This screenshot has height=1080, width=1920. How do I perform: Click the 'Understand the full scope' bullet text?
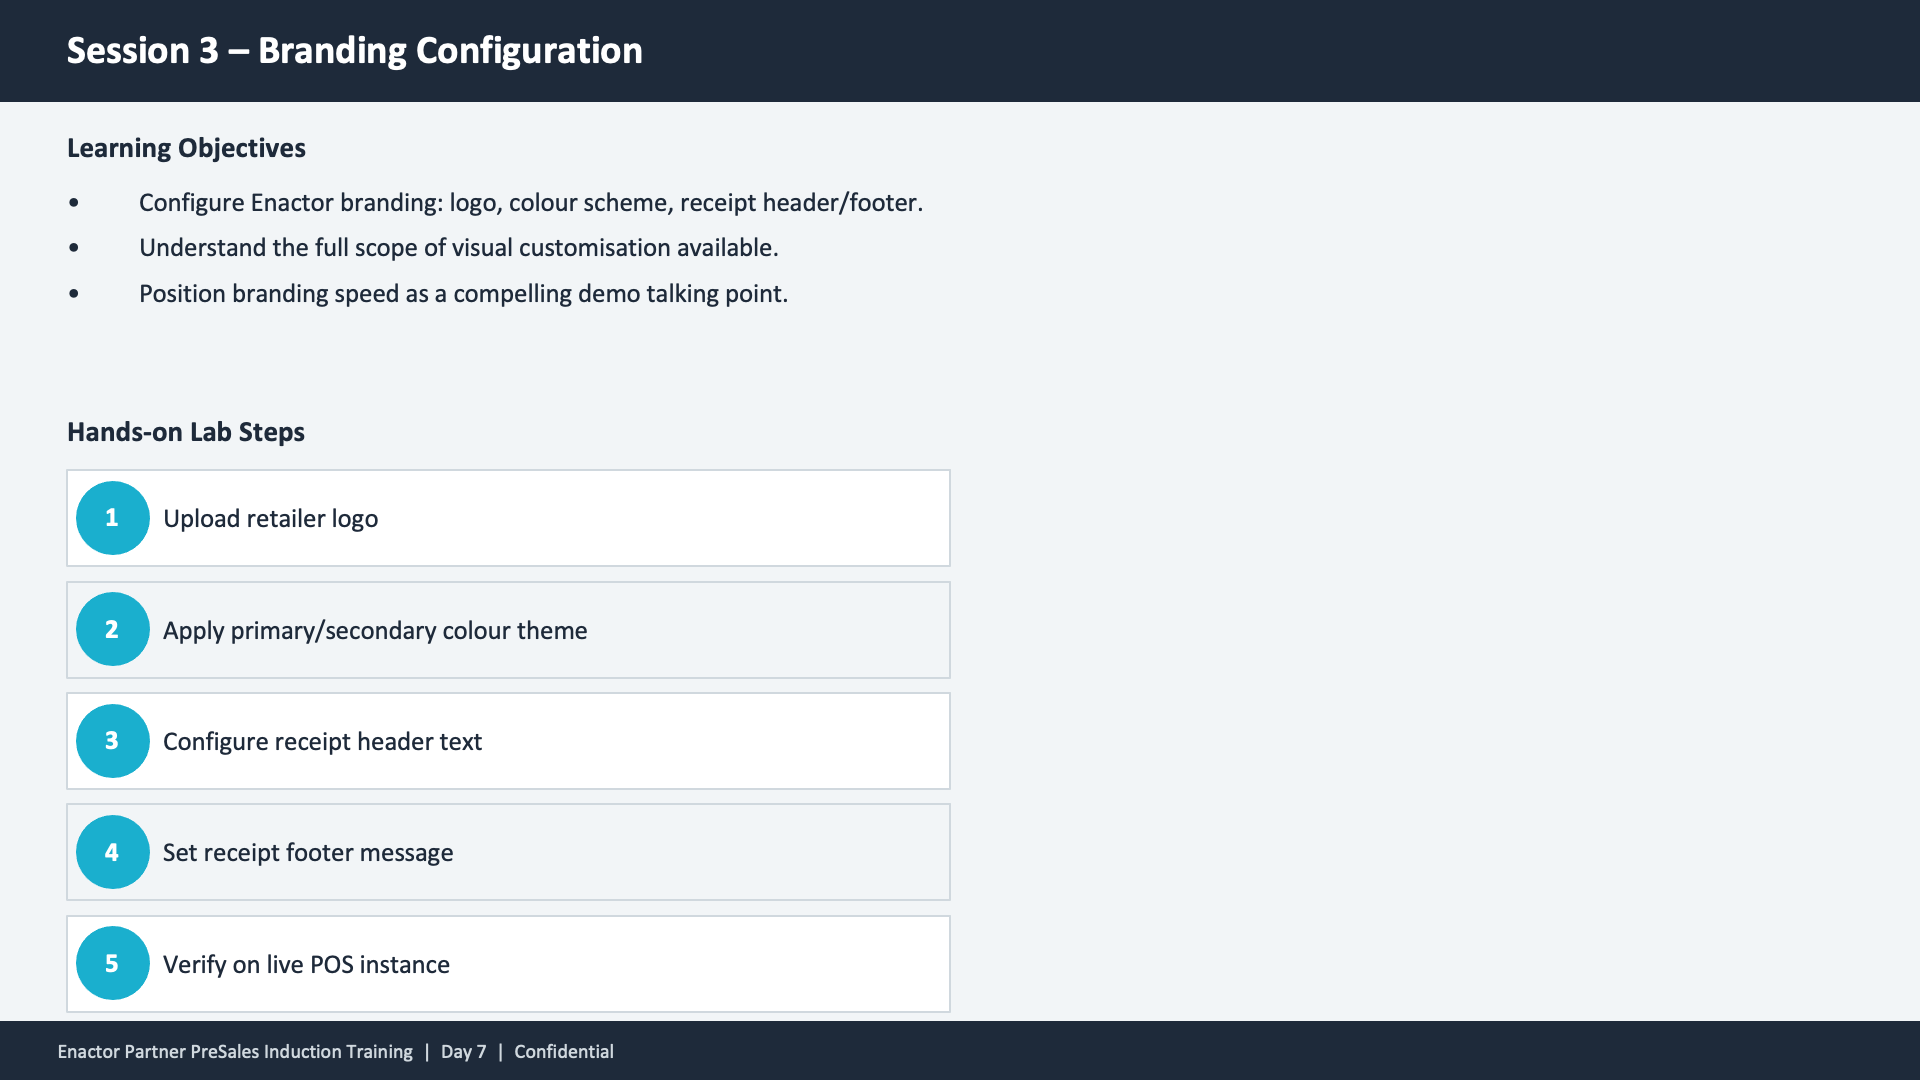coord(458,248)
